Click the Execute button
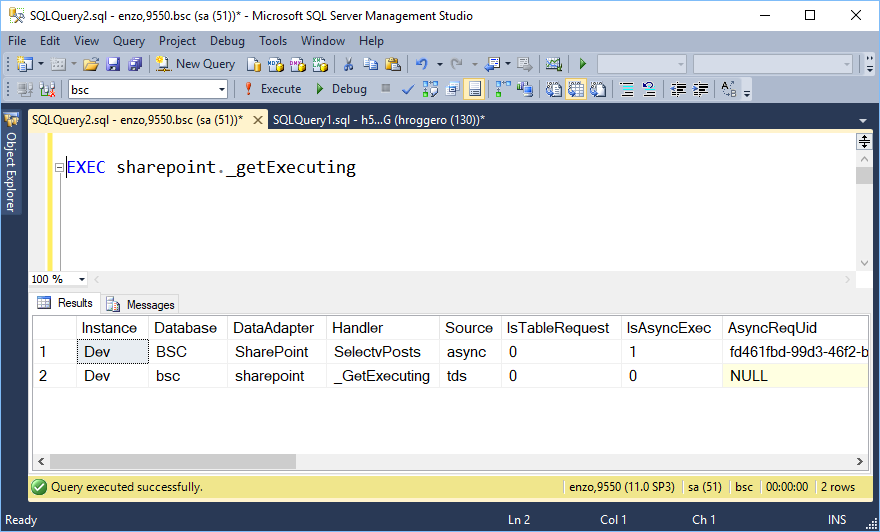 pos(272,89)
